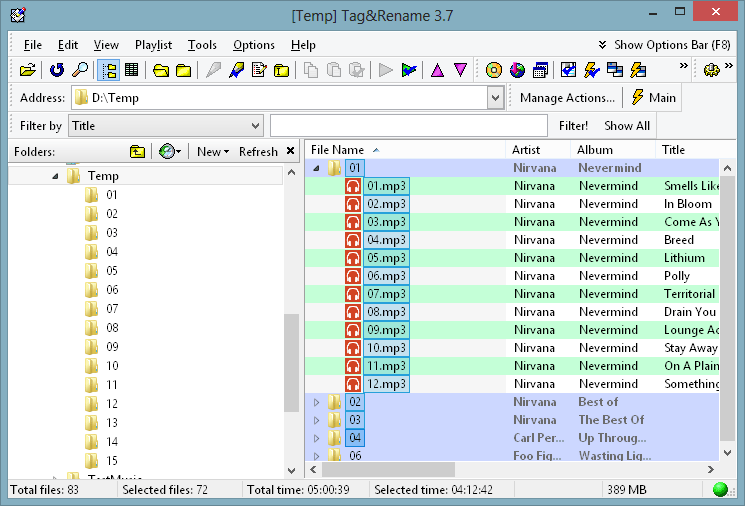Expand the 02 folder row in file list
Screen dimensions: 745x506
(316, 402)
